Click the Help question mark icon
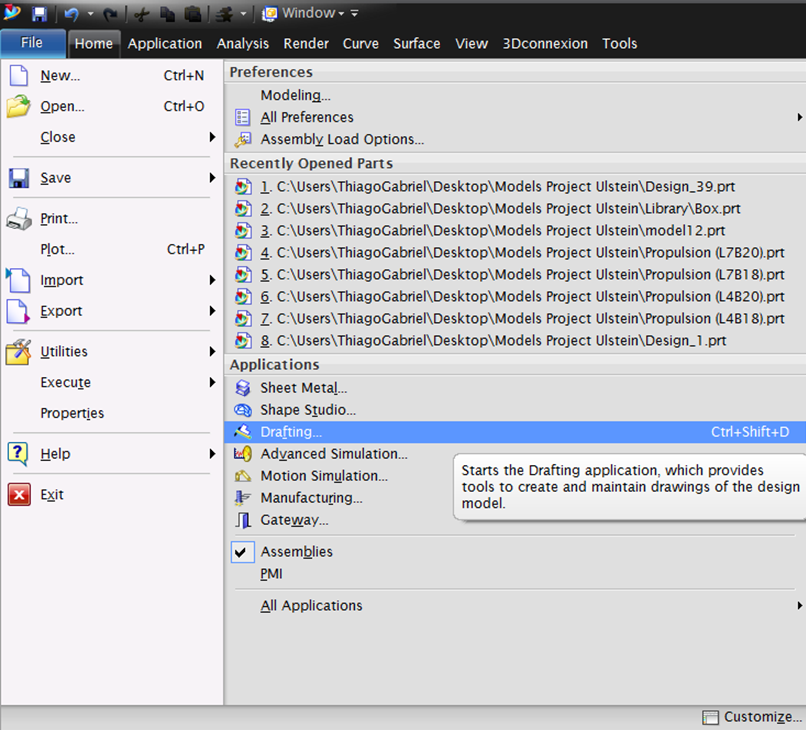Image resolution: width=806 pixels, height=730 pixels. [x=18, y=454]
